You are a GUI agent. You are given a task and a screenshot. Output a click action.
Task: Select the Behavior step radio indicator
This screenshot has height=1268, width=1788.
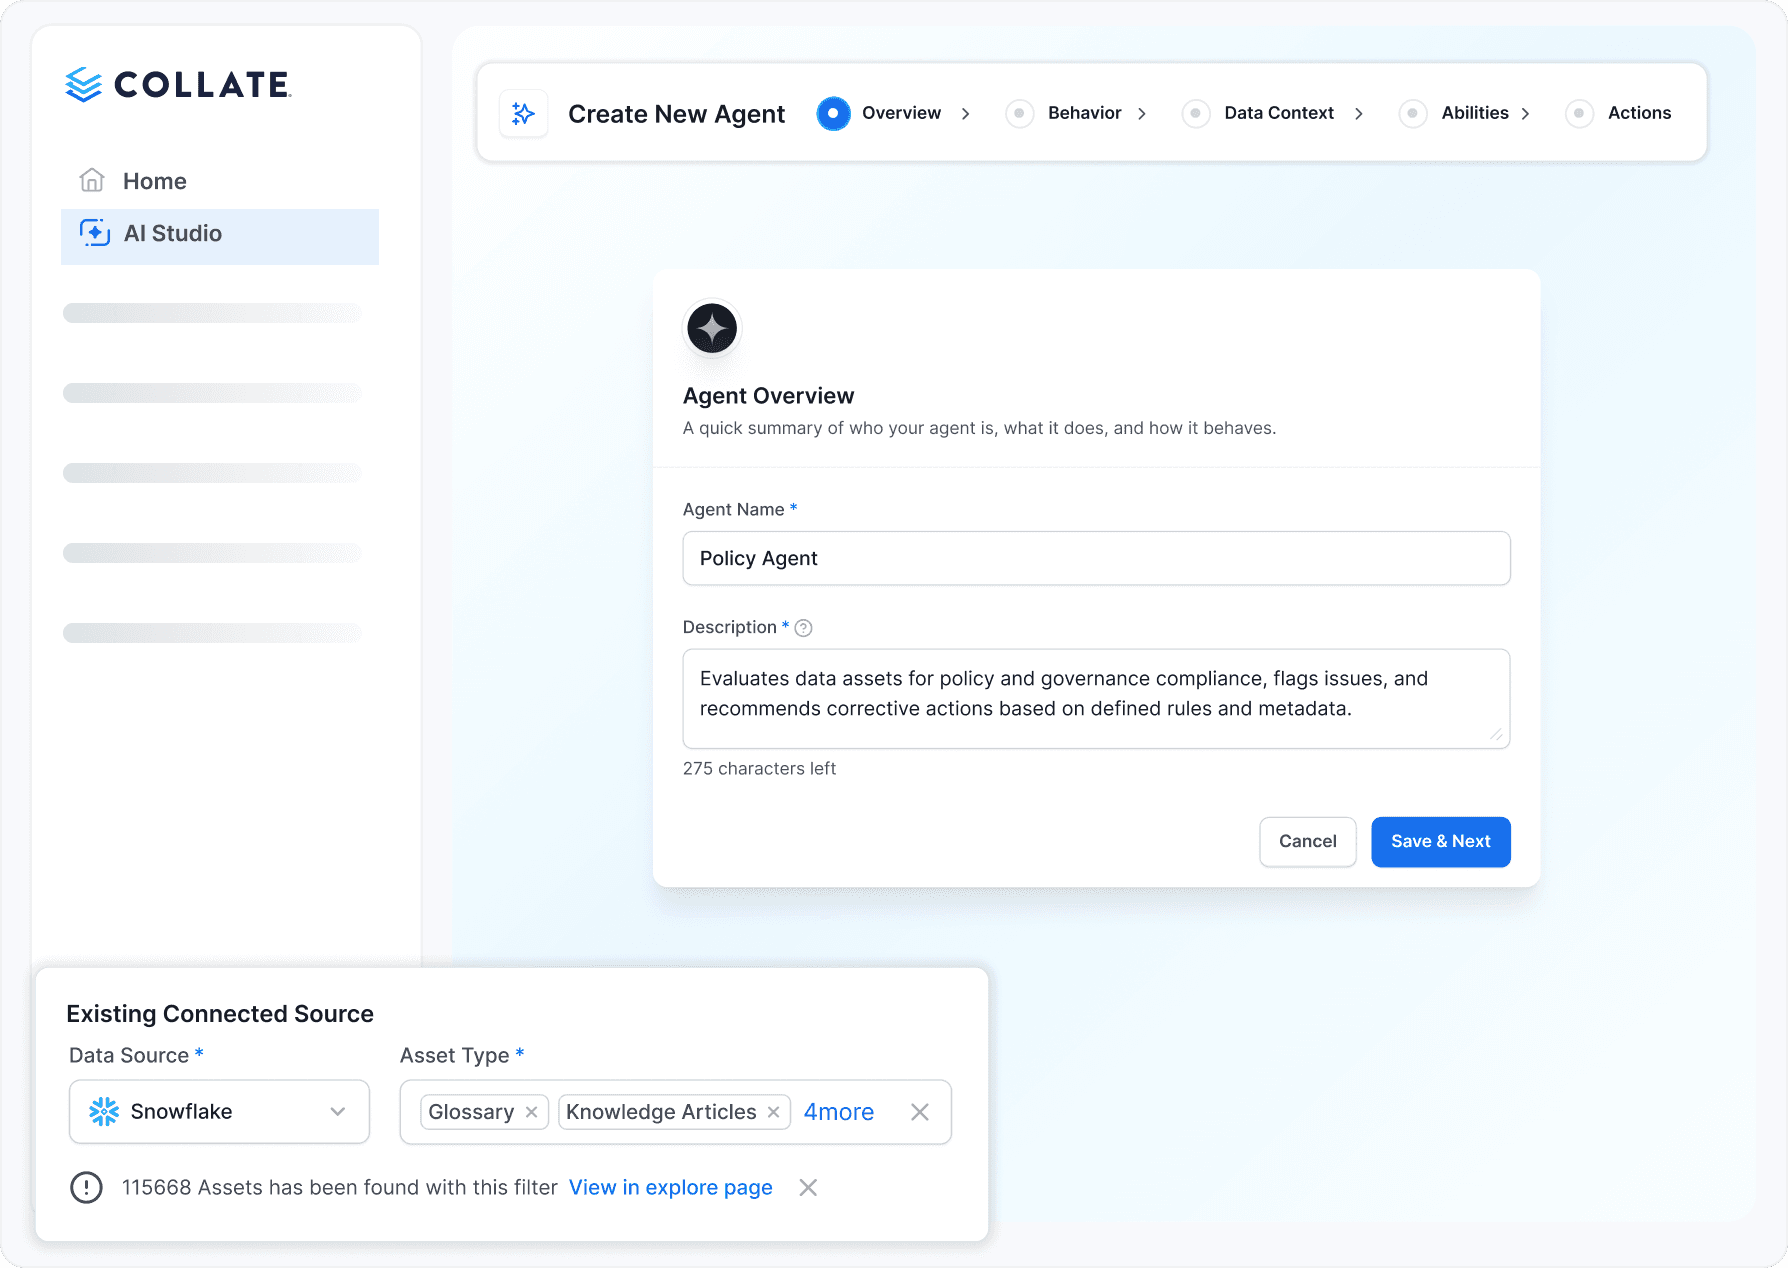[1019, 113]
